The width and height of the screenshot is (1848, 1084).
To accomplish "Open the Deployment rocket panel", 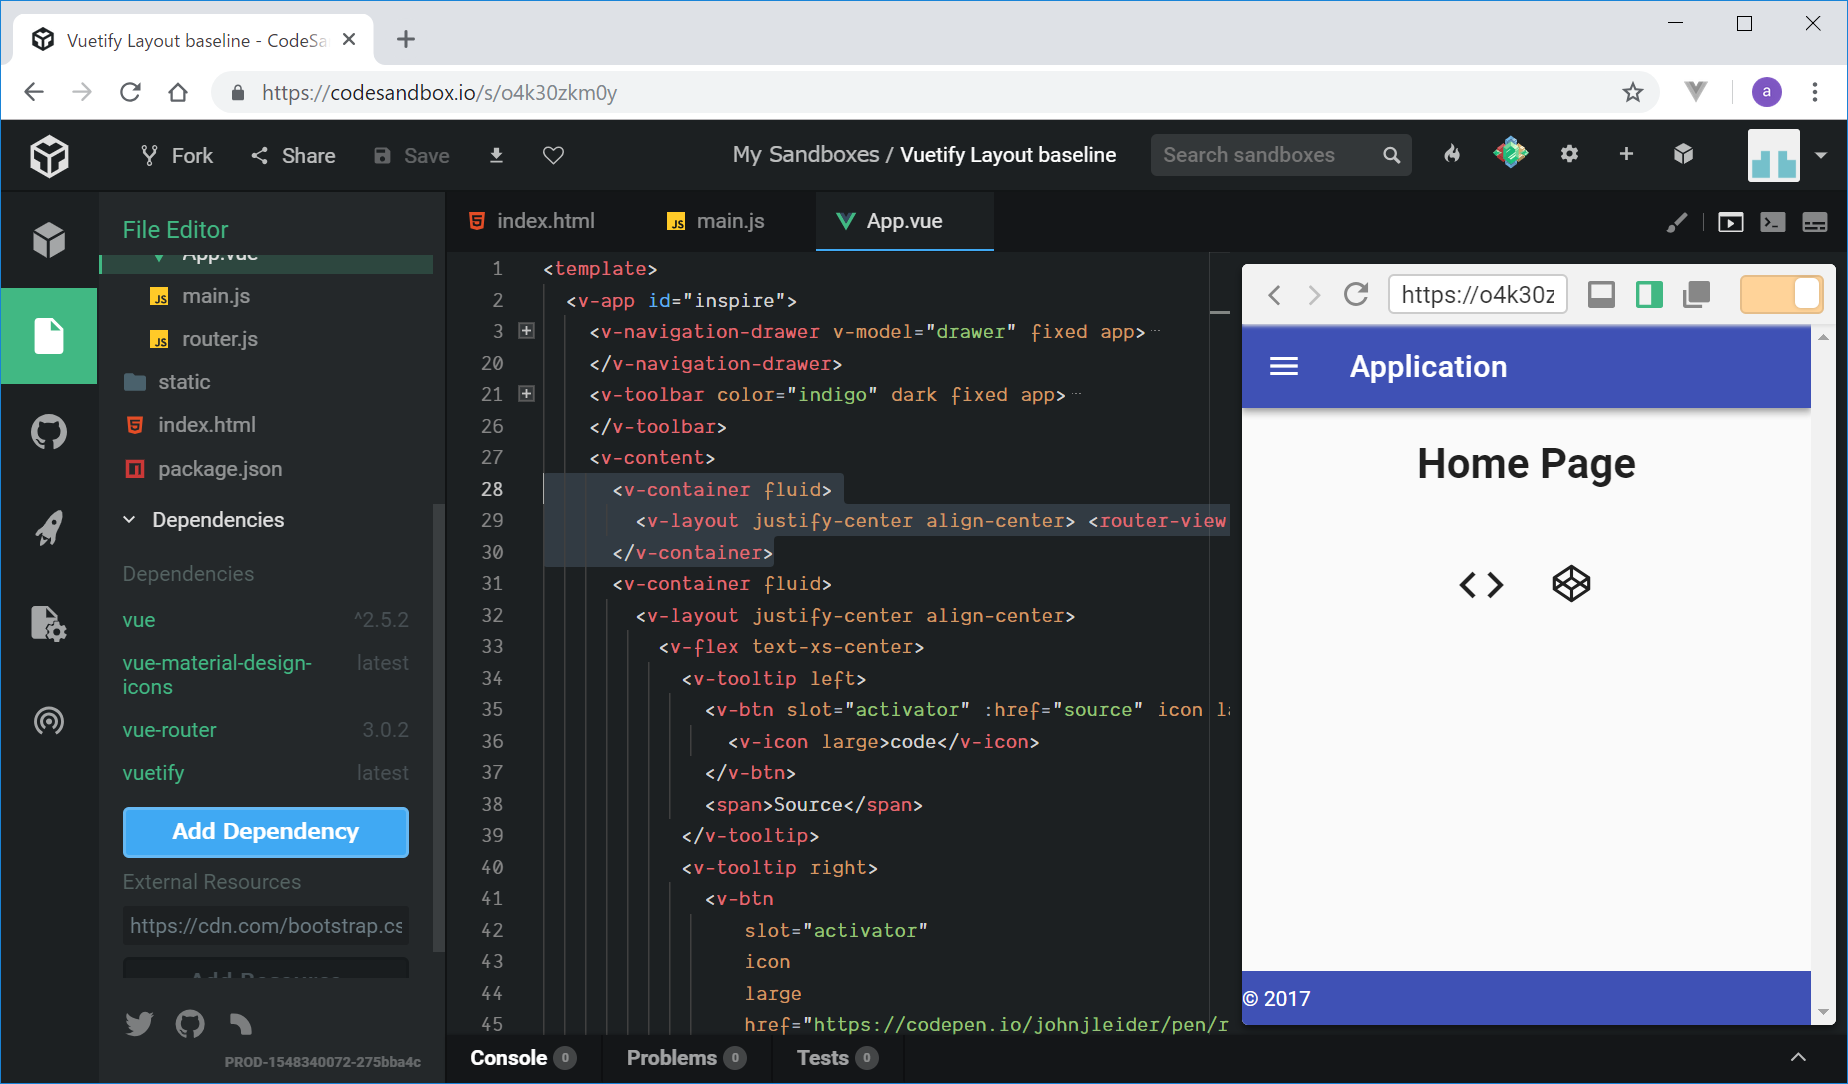I will point(48,528).
